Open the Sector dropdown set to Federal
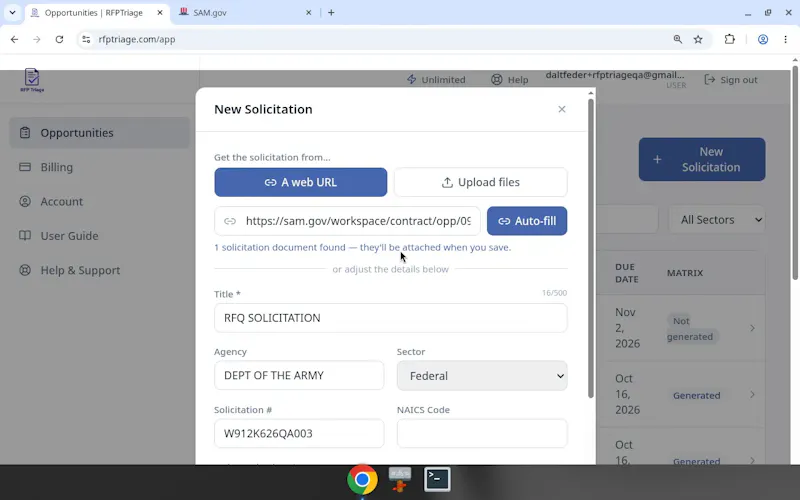 pyautogui.click(x=482, y=376)
